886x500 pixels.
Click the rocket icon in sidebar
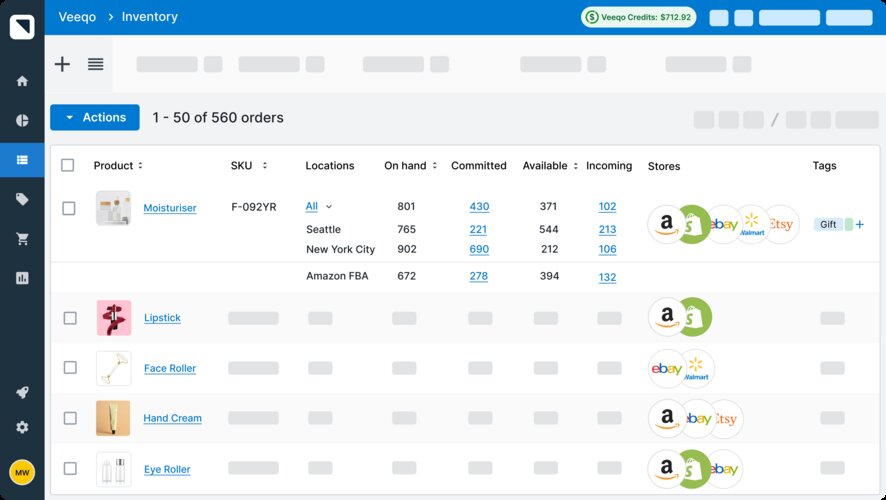[x=22, y=393]
